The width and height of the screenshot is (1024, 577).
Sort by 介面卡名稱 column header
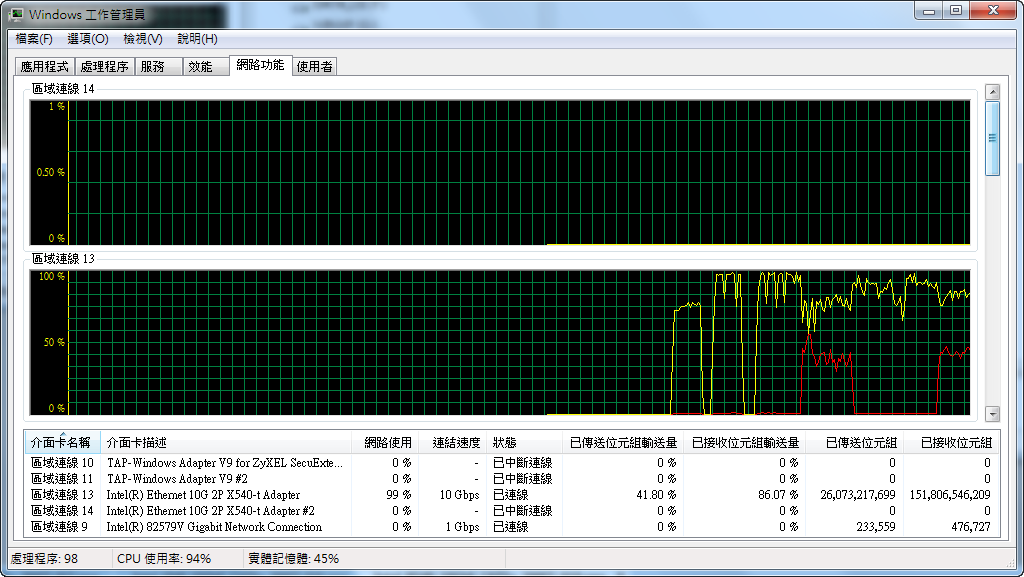point(62,443)
